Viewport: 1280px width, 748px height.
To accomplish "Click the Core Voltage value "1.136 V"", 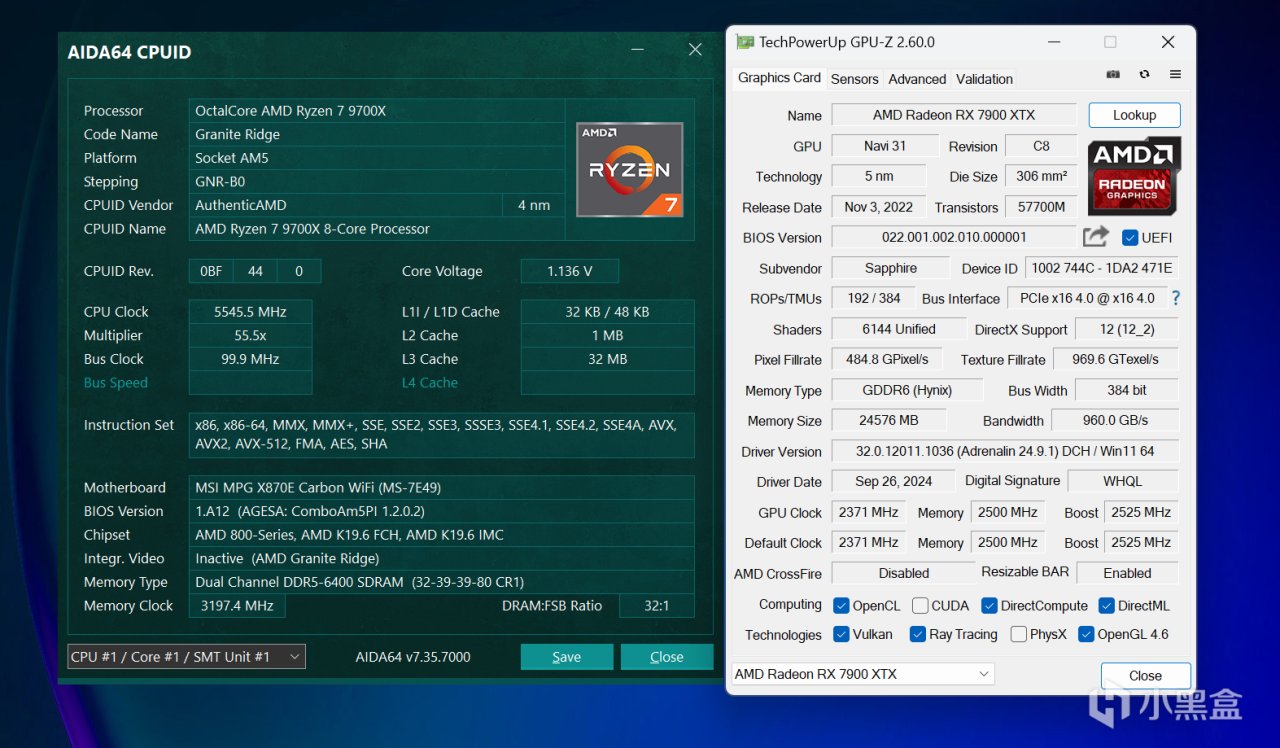I will (x=570, y=271).
